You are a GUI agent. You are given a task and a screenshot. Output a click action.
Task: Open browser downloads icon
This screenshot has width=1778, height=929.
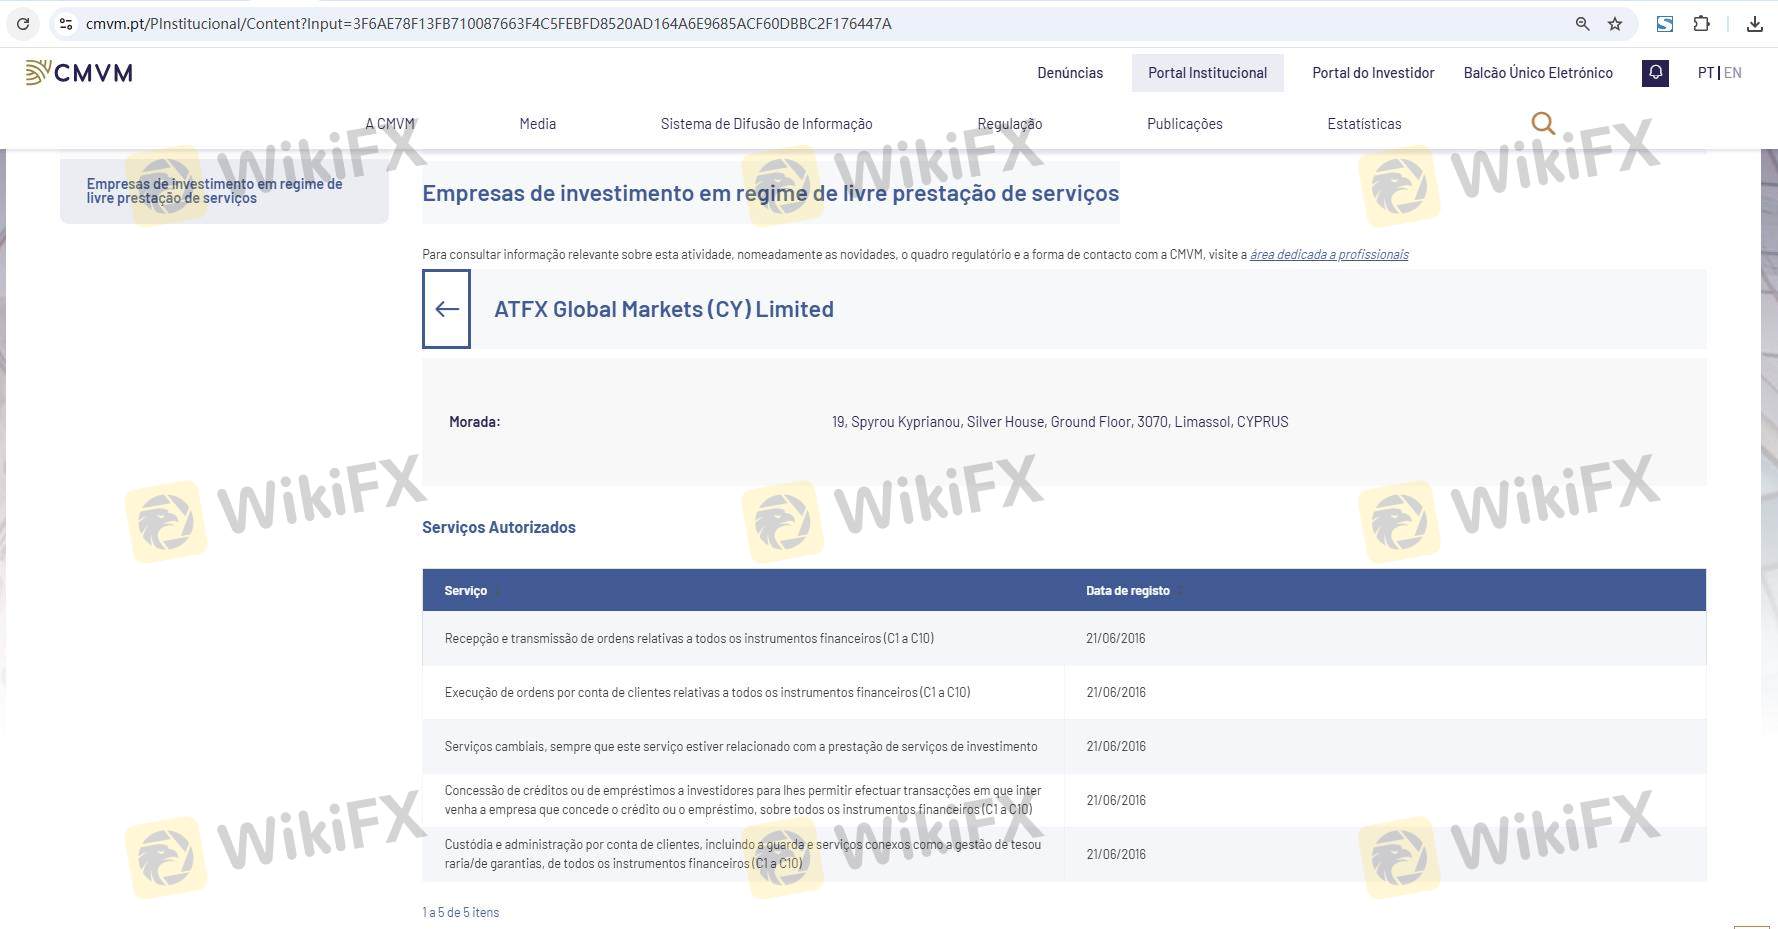(x=1754, y=24)
